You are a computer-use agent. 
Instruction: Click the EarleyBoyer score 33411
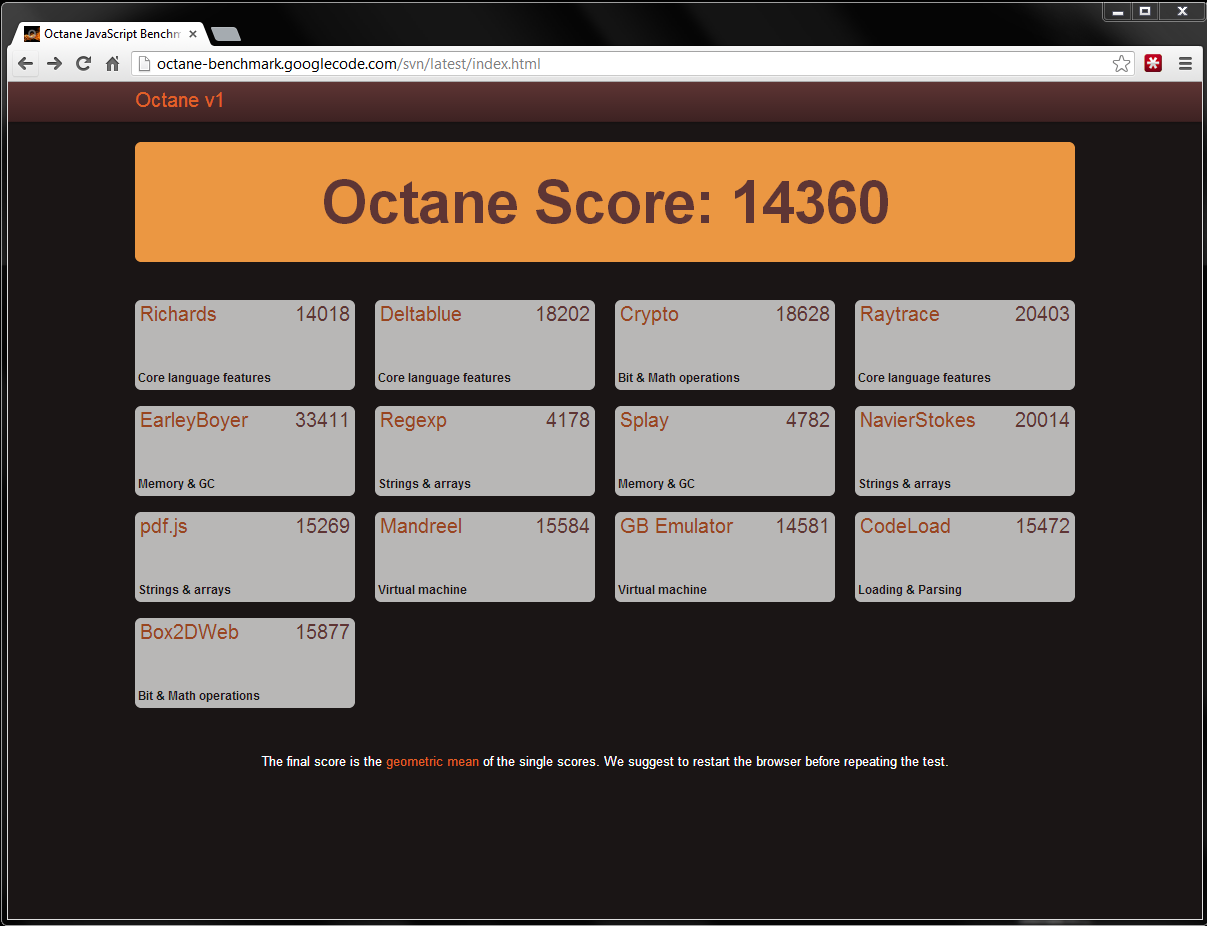click(x=322, y=420)
